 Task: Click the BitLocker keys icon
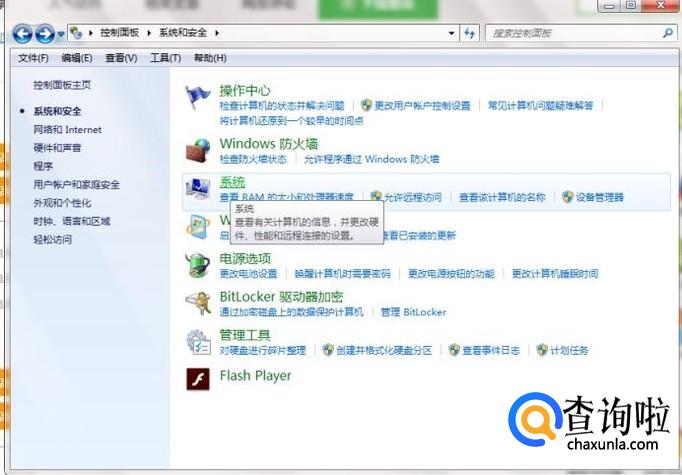tap(198, 304)
